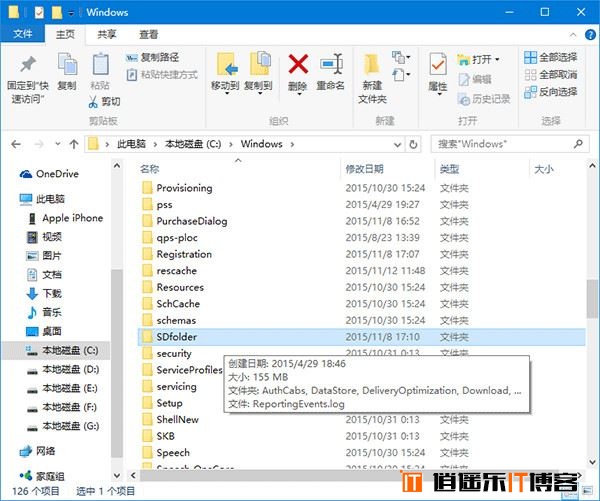Click the Properties quick access toolbar icon
This screenshot has width=600, height=501.
39,12
